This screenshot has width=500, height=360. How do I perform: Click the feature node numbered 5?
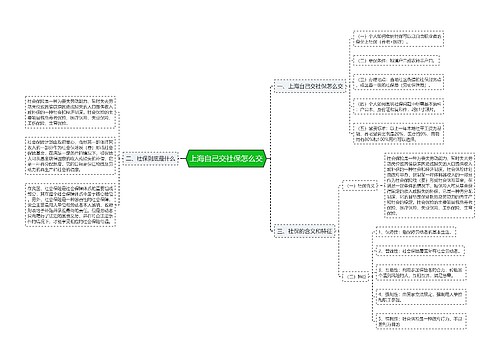(x=421, y=321)
